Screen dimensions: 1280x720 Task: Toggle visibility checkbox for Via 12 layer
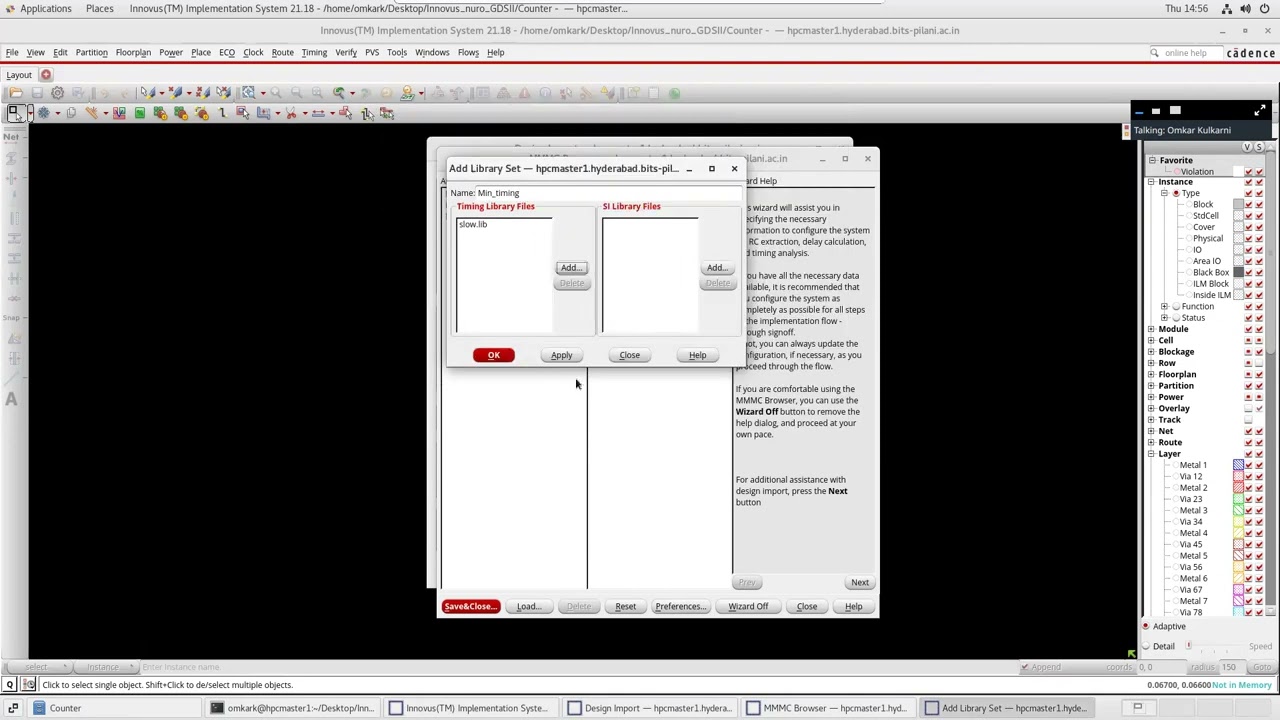point(1247,476)
